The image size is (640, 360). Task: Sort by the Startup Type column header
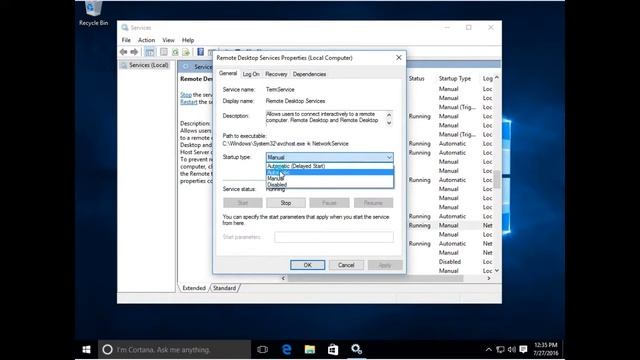(455, 78)
